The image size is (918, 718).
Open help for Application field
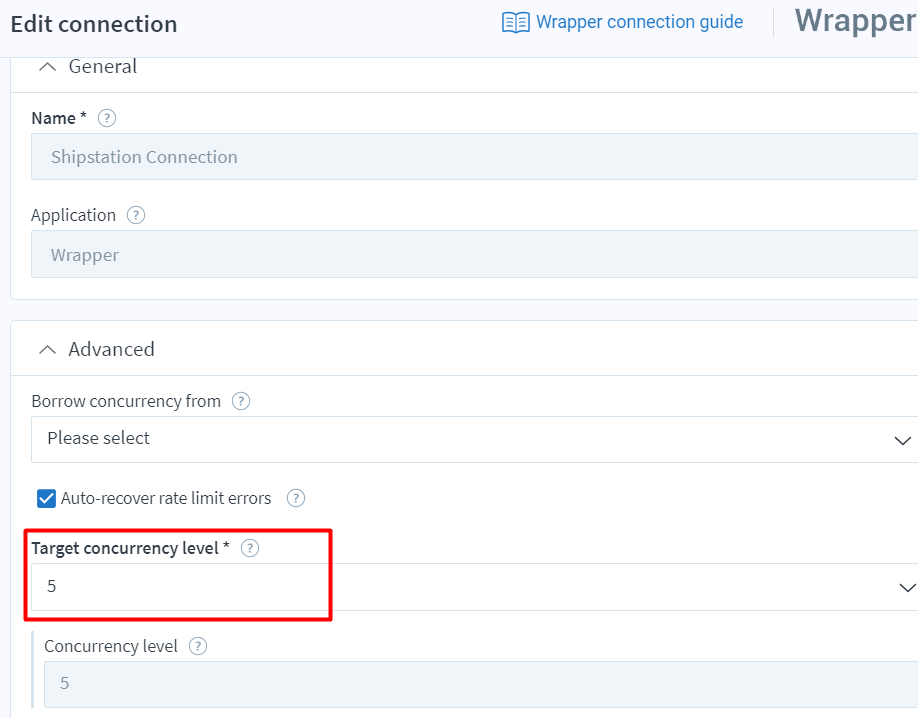point(136,215)
